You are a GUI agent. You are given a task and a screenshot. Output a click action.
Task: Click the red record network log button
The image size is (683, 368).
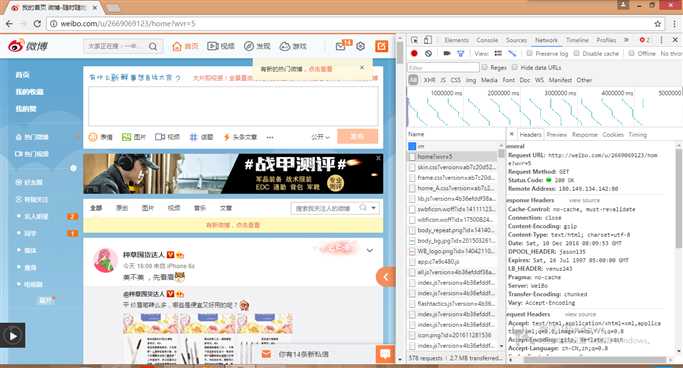(x=414, y=53)
